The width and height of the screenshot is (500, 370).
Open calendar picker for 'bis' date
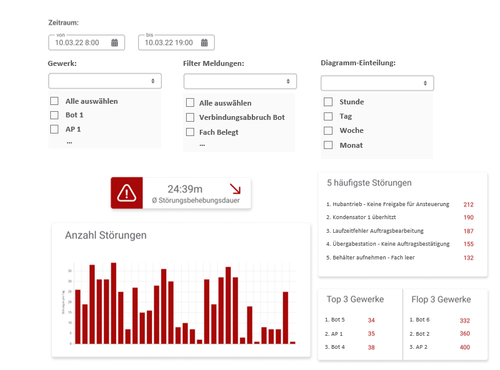point(204,43)
